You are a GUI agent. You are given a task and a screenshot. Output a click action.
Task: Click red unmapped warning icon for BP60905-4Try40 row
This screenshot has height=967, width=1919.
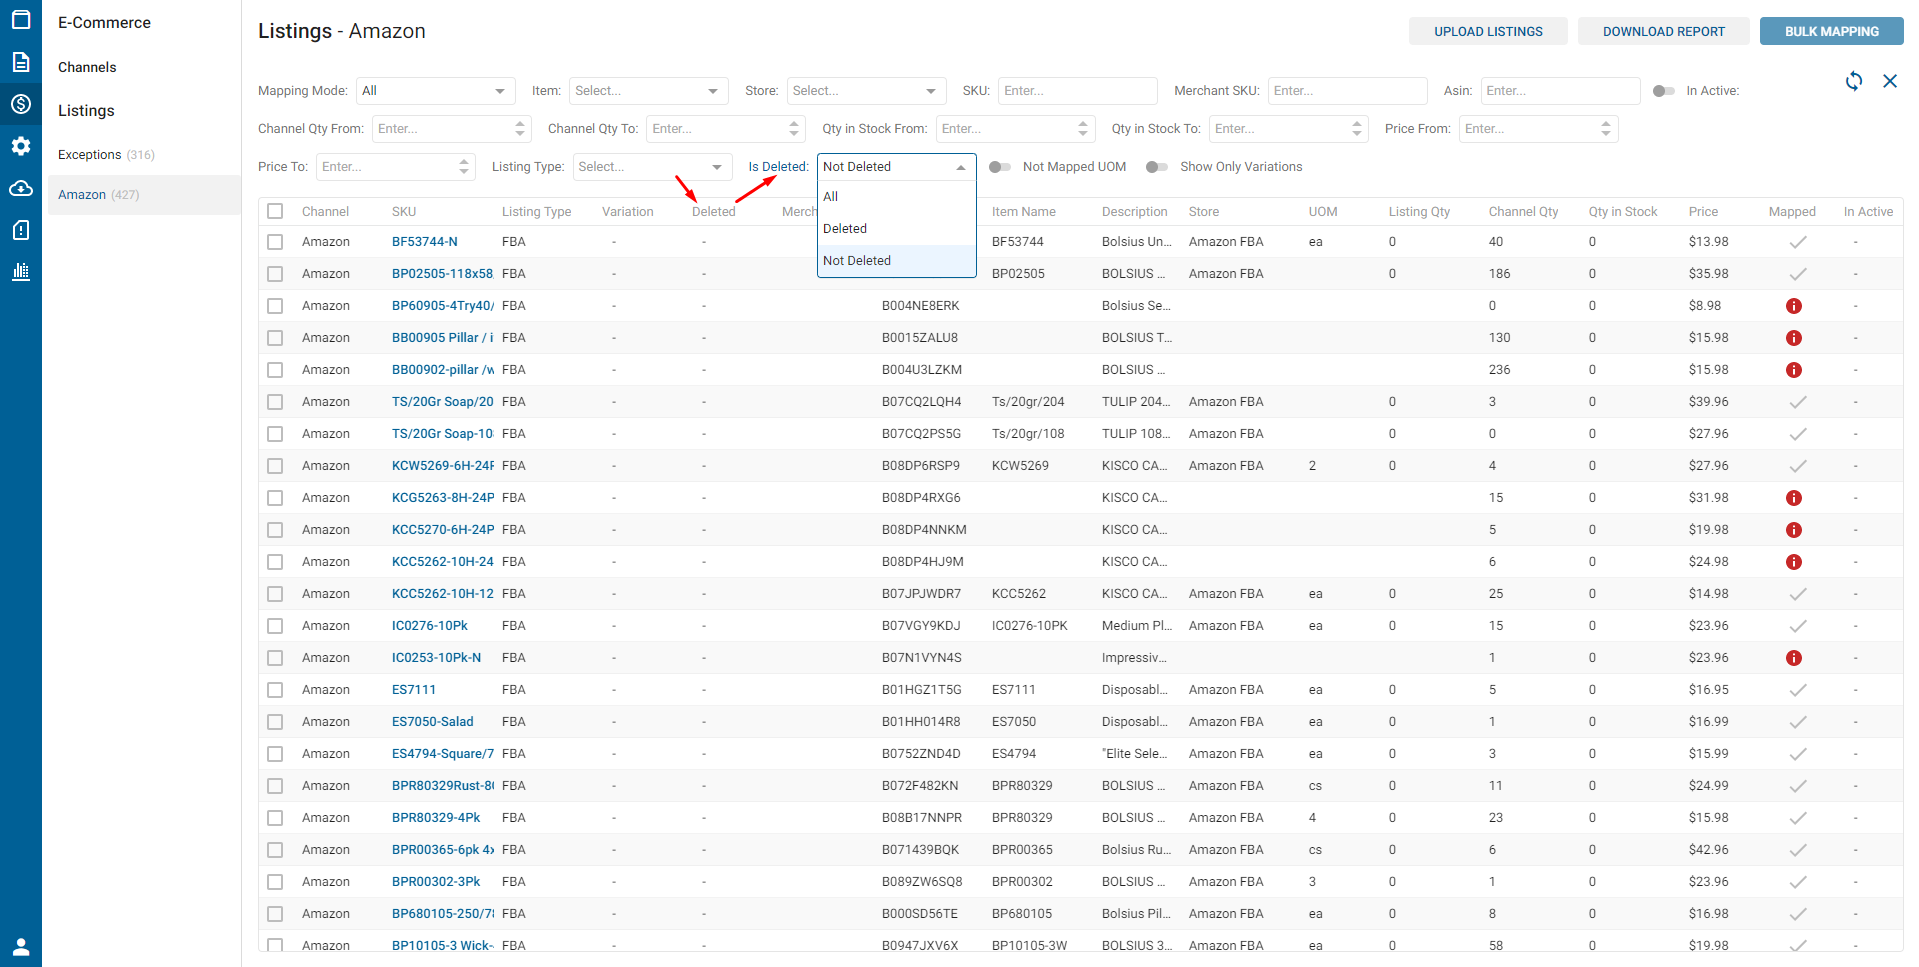pyautogui.click(x=1794, y=306)
